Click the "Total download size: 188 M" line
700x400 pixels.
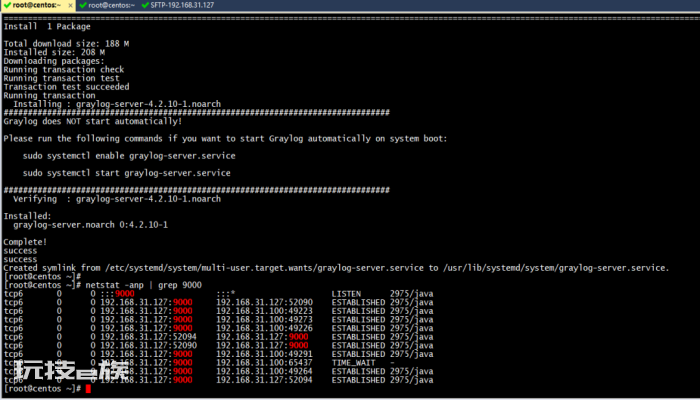(x=66, y=44)
